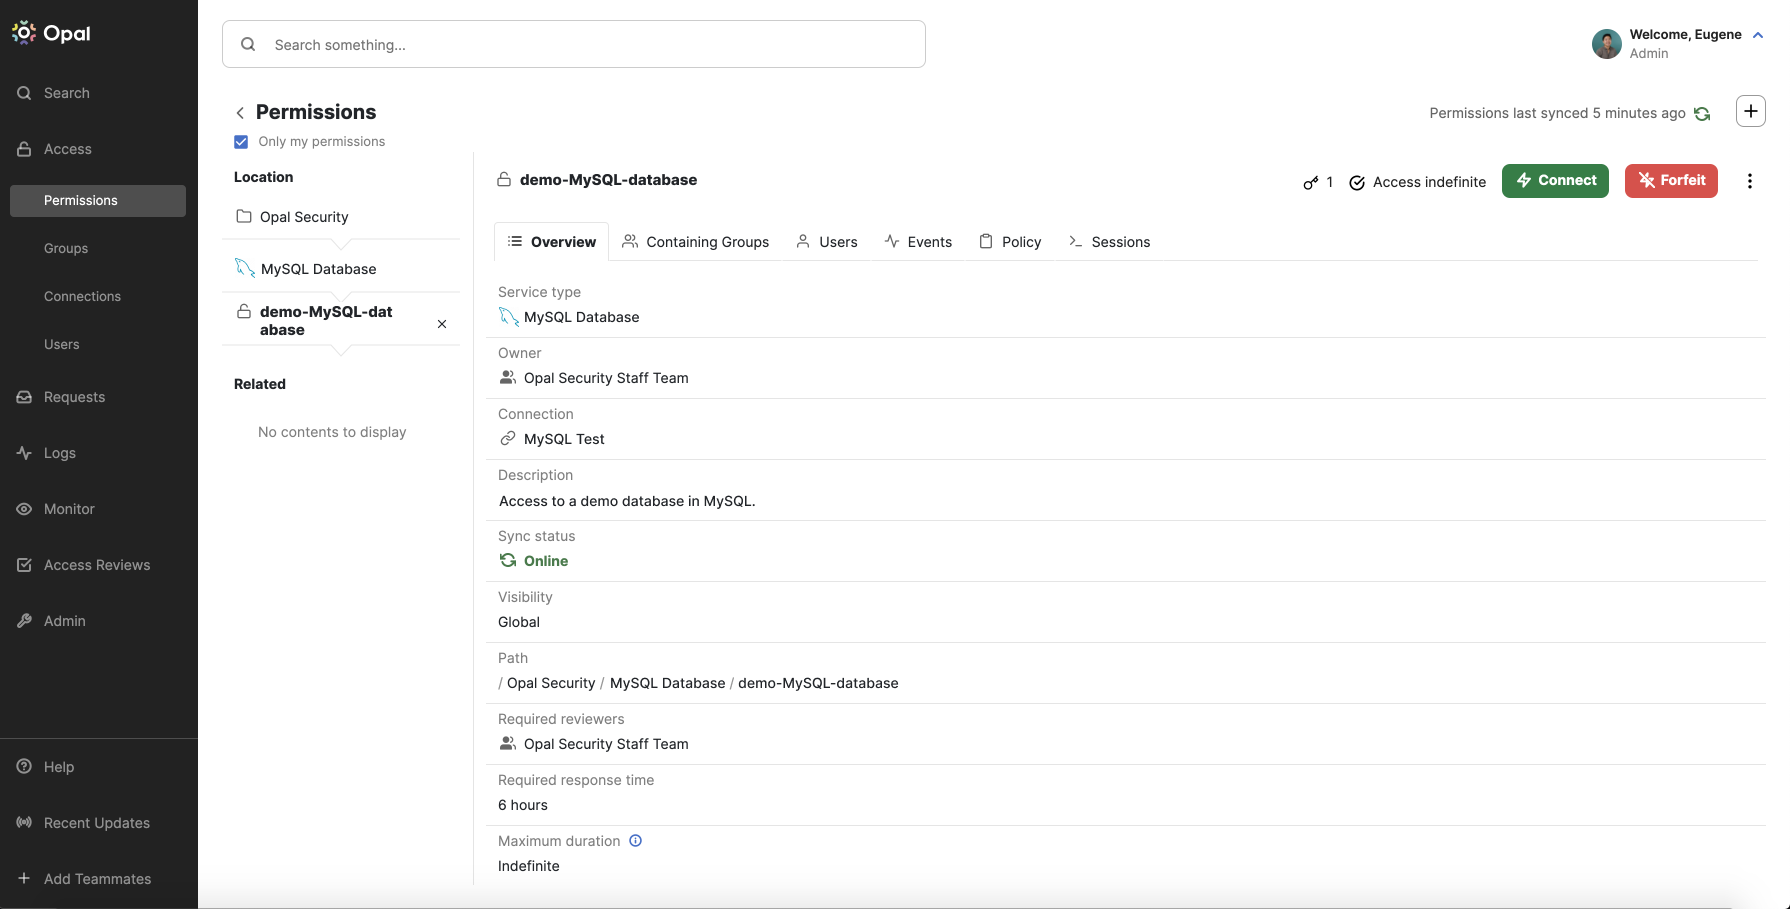Click the Forfeit button

point(1671,181)
